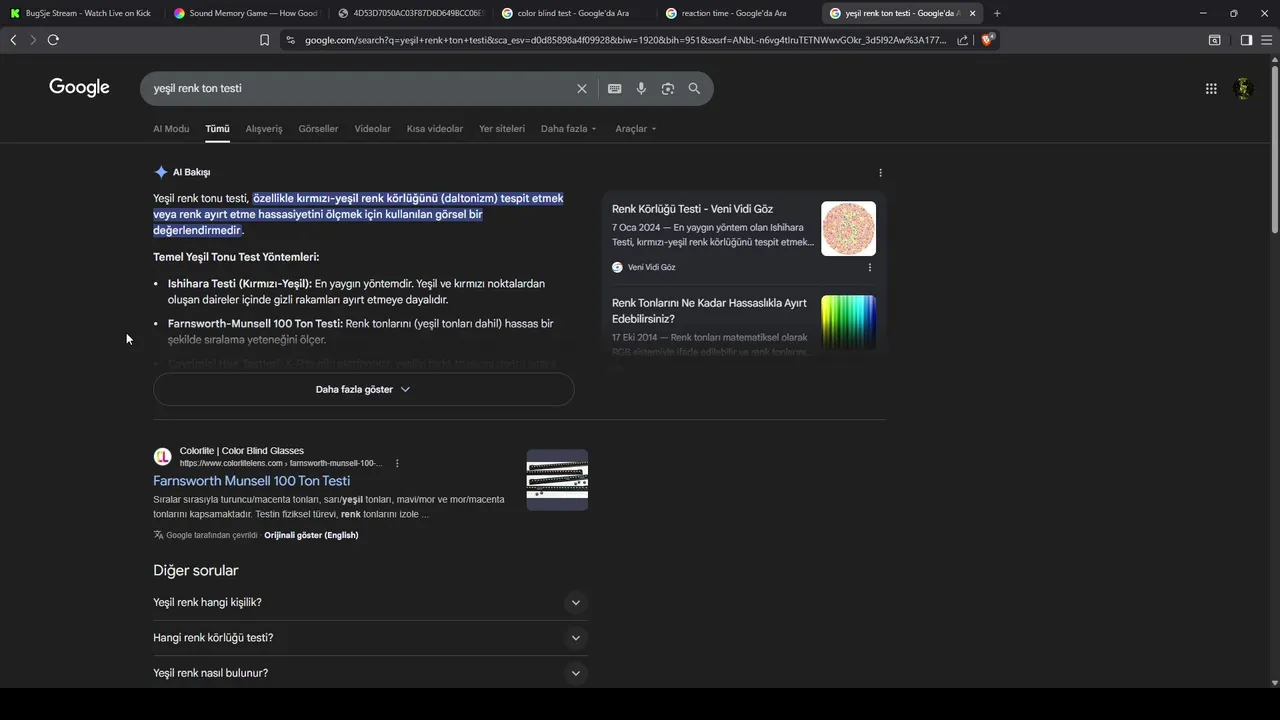Open a new tab with the plus button
This screenshot has width=1280, height=720.
coord(997,13)
